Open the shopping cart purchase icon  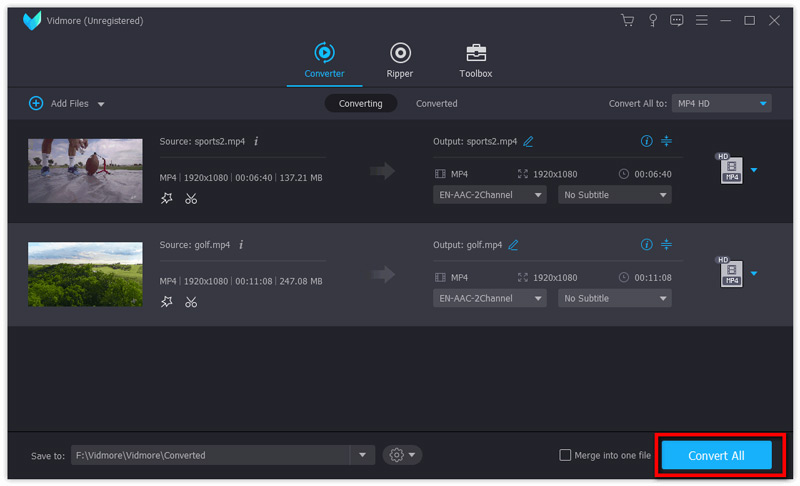coord(627,20)
